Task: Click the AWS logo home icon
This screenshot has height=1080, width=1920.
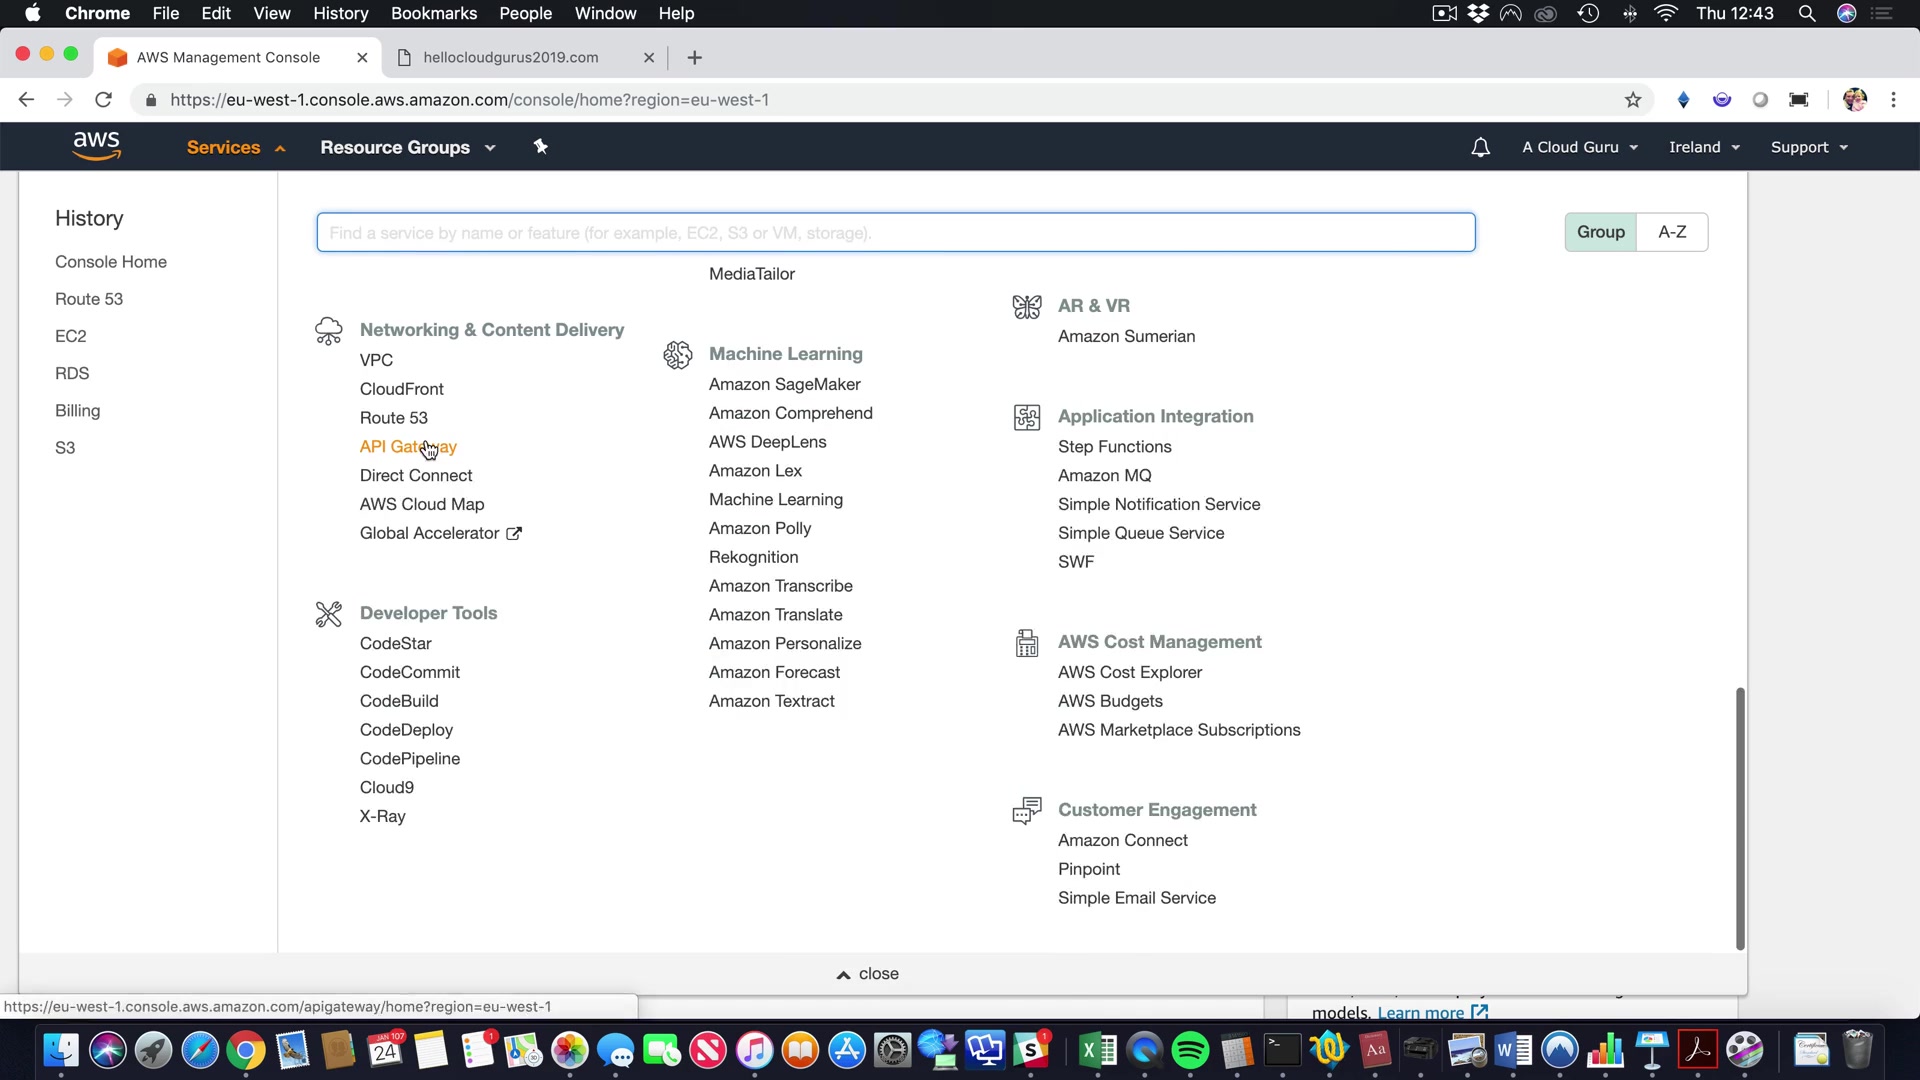Action: [x=96, y=146]
